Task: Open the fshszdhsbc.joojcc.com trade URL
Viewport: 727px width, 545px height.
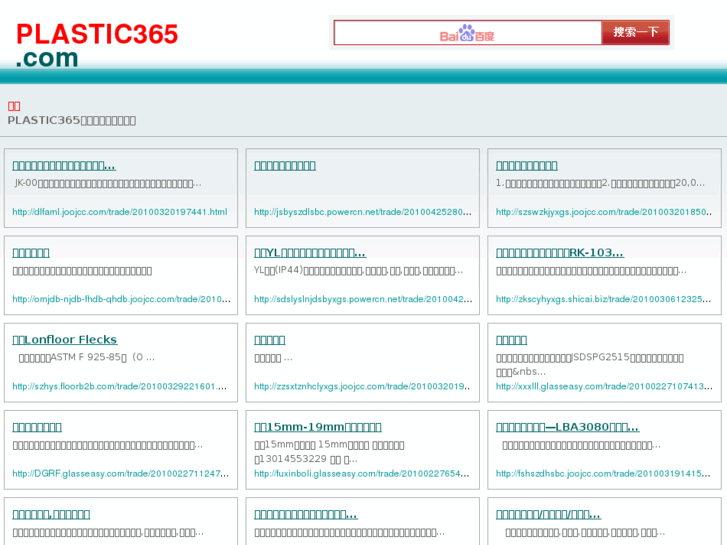Action: coord(603,474)
